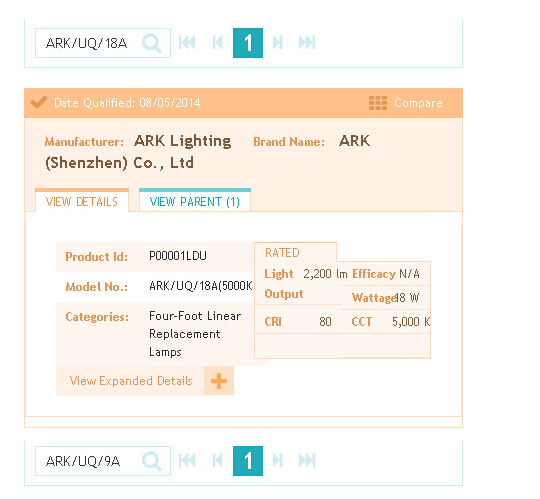Go to first page in top pager
540x499 pixels.
[187, 43]
